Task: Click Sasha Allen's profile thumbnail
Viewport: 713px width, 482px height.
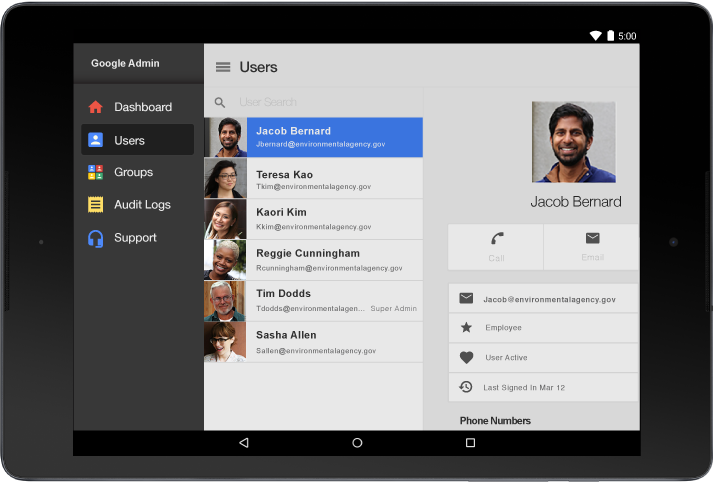Action: pos(225,342)
